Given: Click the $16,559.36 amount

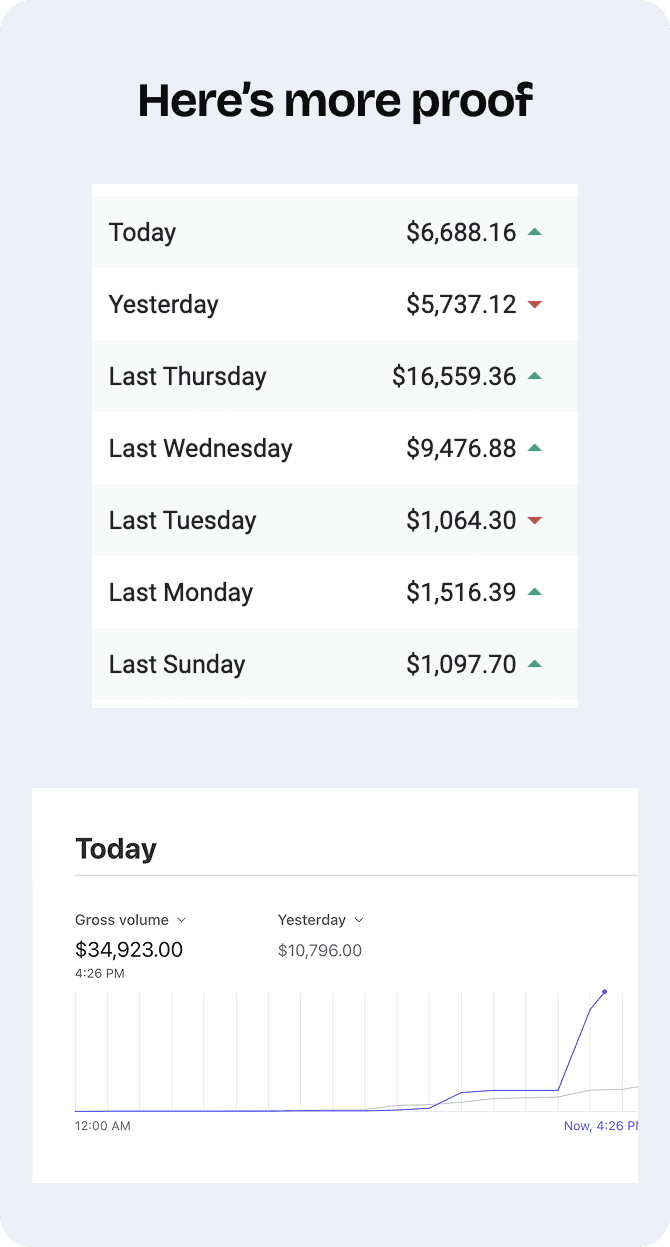Looking at the screenshot, I should [454, 377].
